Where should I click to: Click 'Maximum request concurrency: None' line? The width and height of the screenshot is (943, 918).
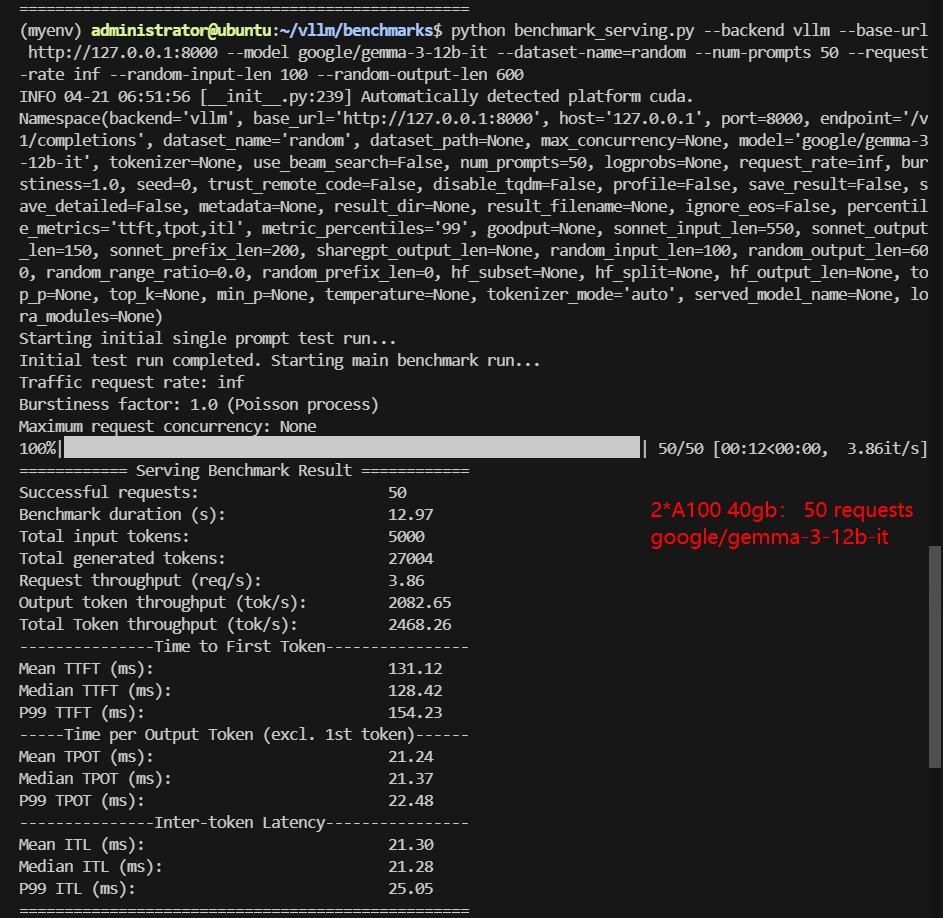[x=168, y=427]
